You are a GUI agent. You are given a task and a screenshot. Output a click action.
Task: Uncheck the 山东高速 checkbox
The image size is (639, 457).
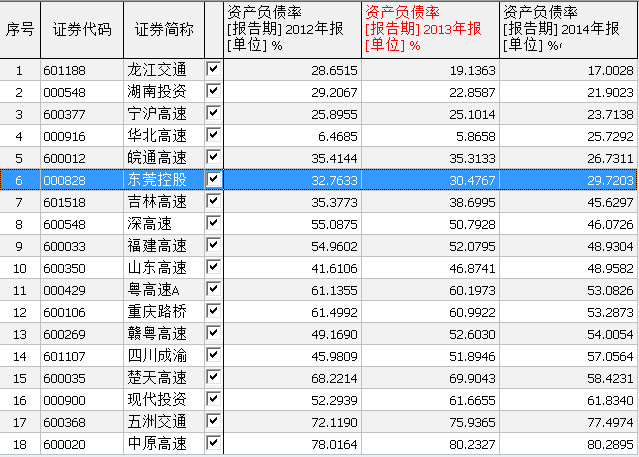click(x=214, y=267)
